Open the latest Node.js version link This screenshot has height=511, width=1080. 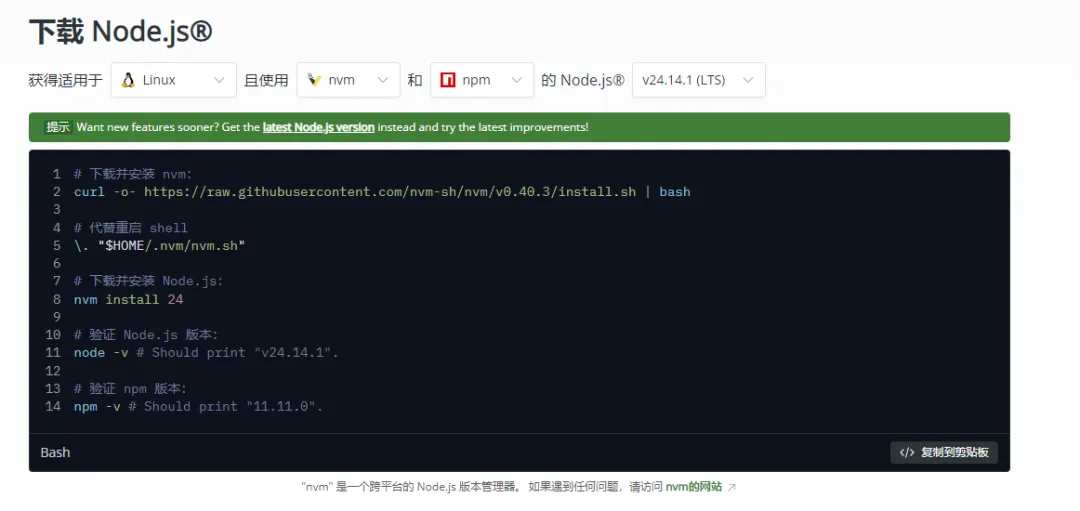pyautogui.click(x=318, y=127)
